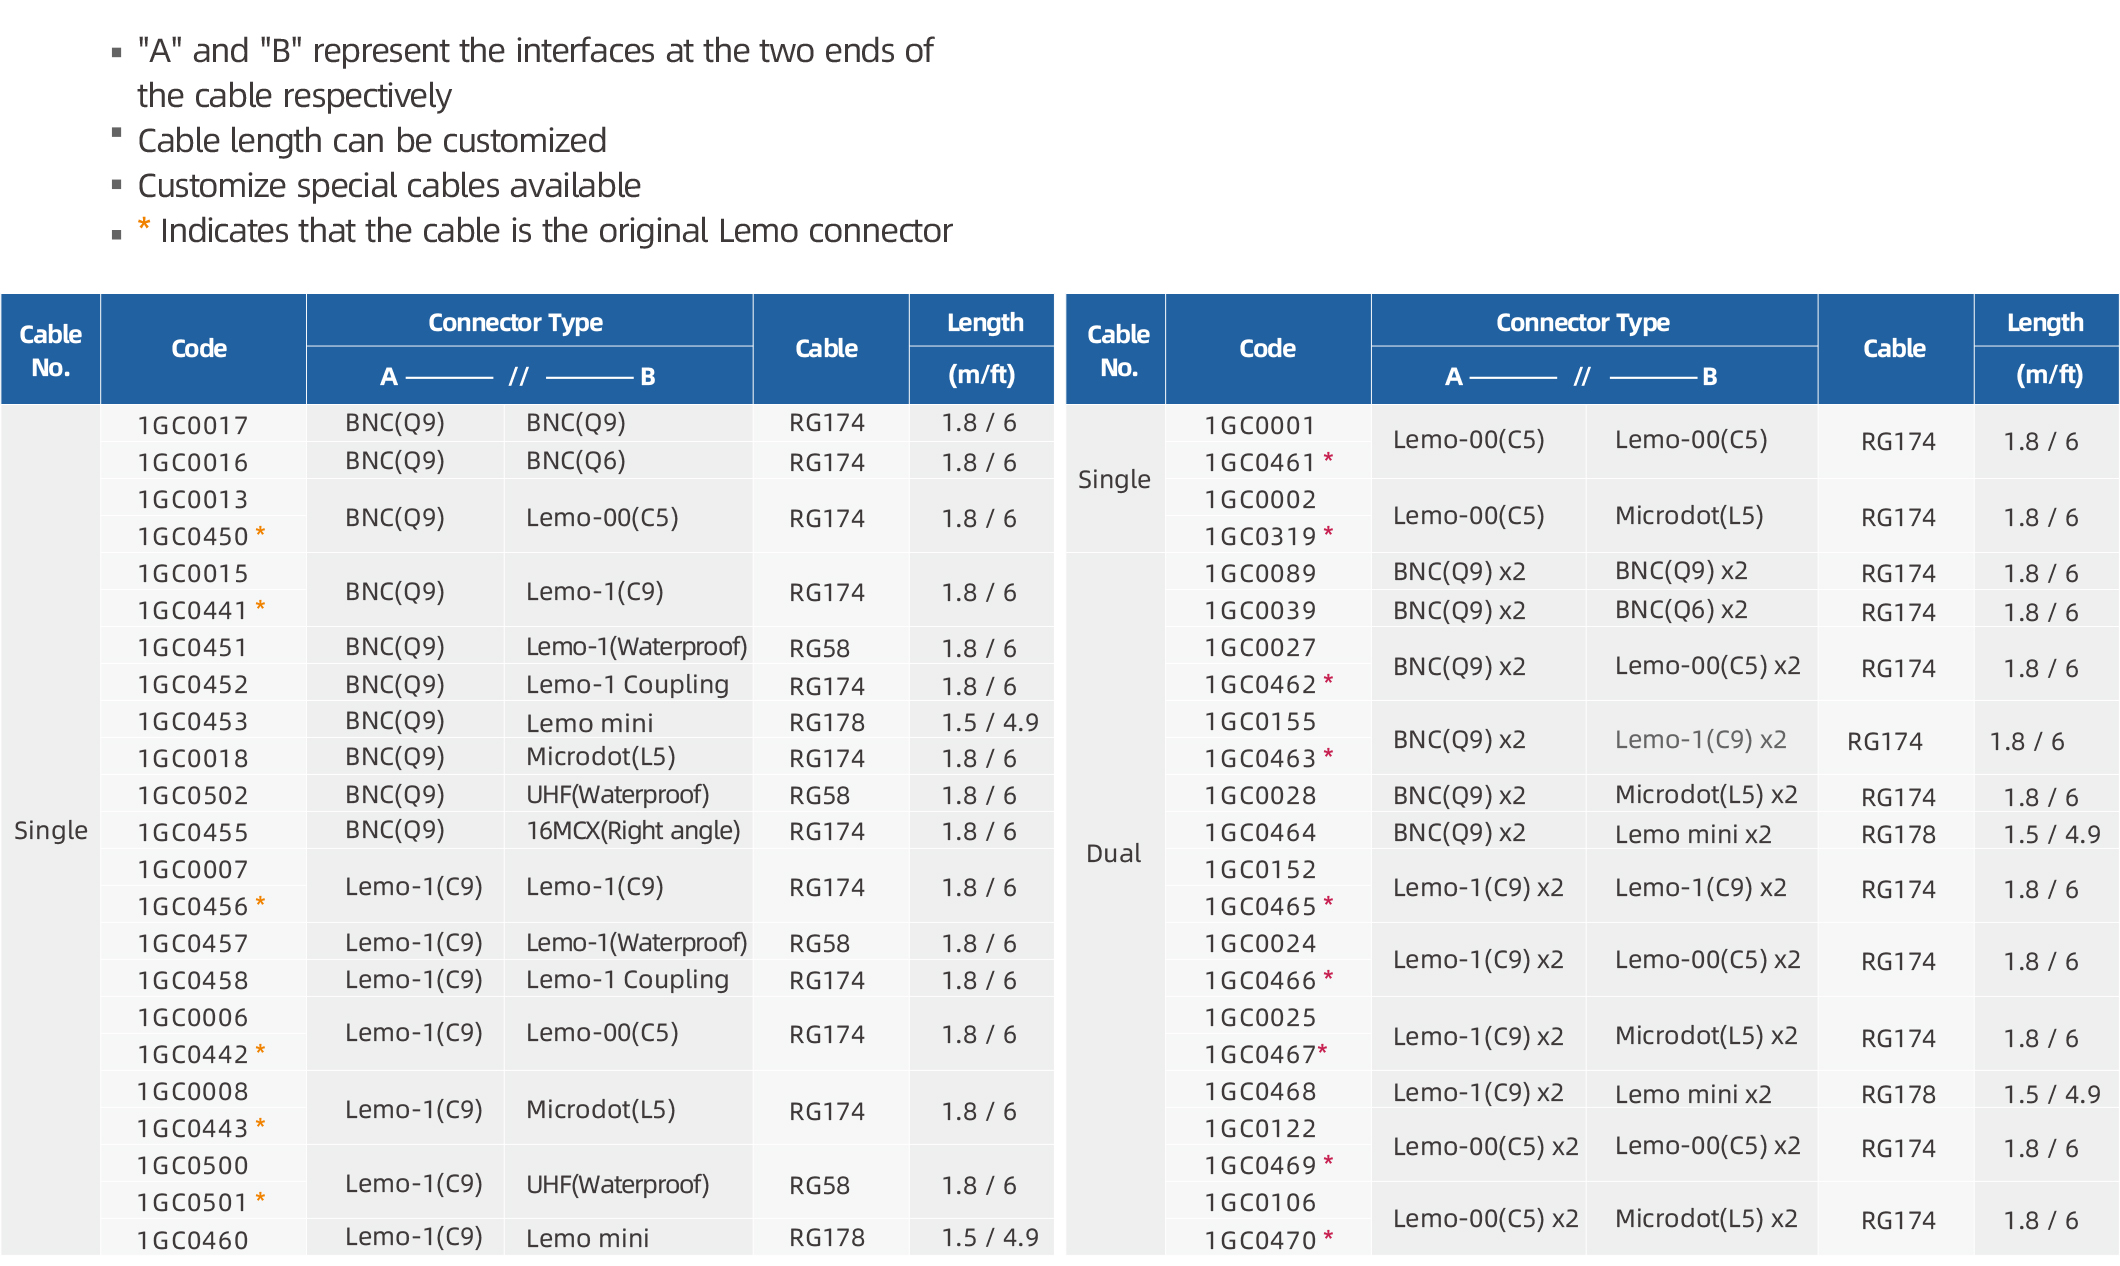
Task: Select the 1GC0450 code cell
Action: 192,536
